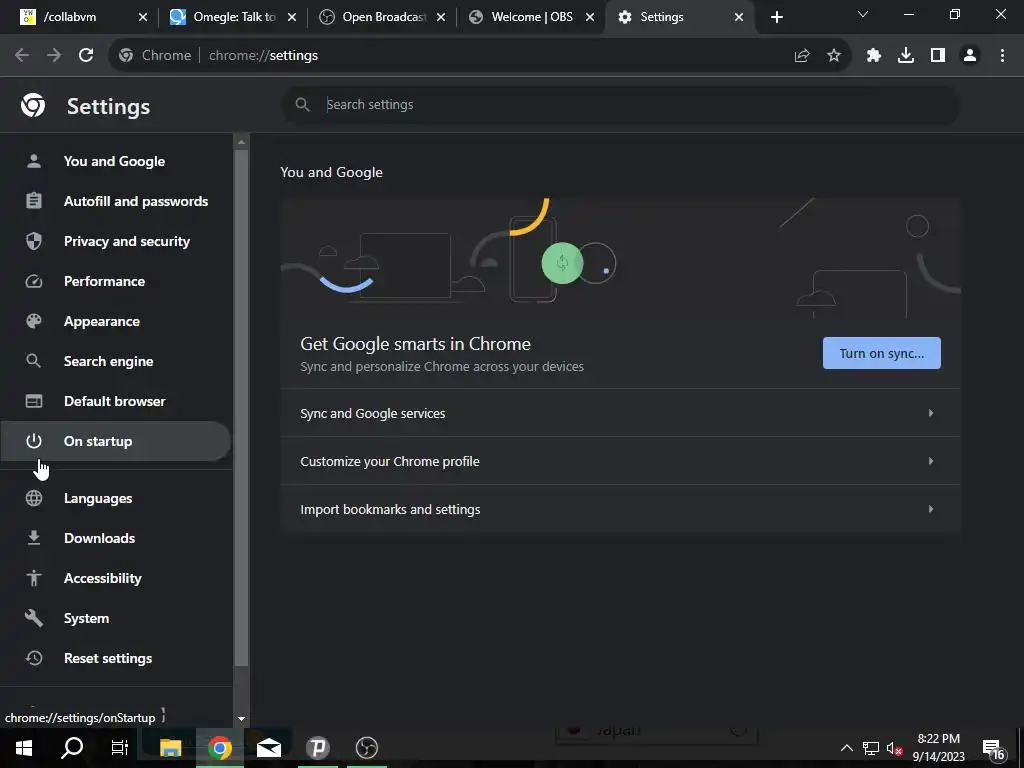Screen dimensions: 1024x768
Task: Click the magnifier icon in search settings
Action: pos(302,104)
